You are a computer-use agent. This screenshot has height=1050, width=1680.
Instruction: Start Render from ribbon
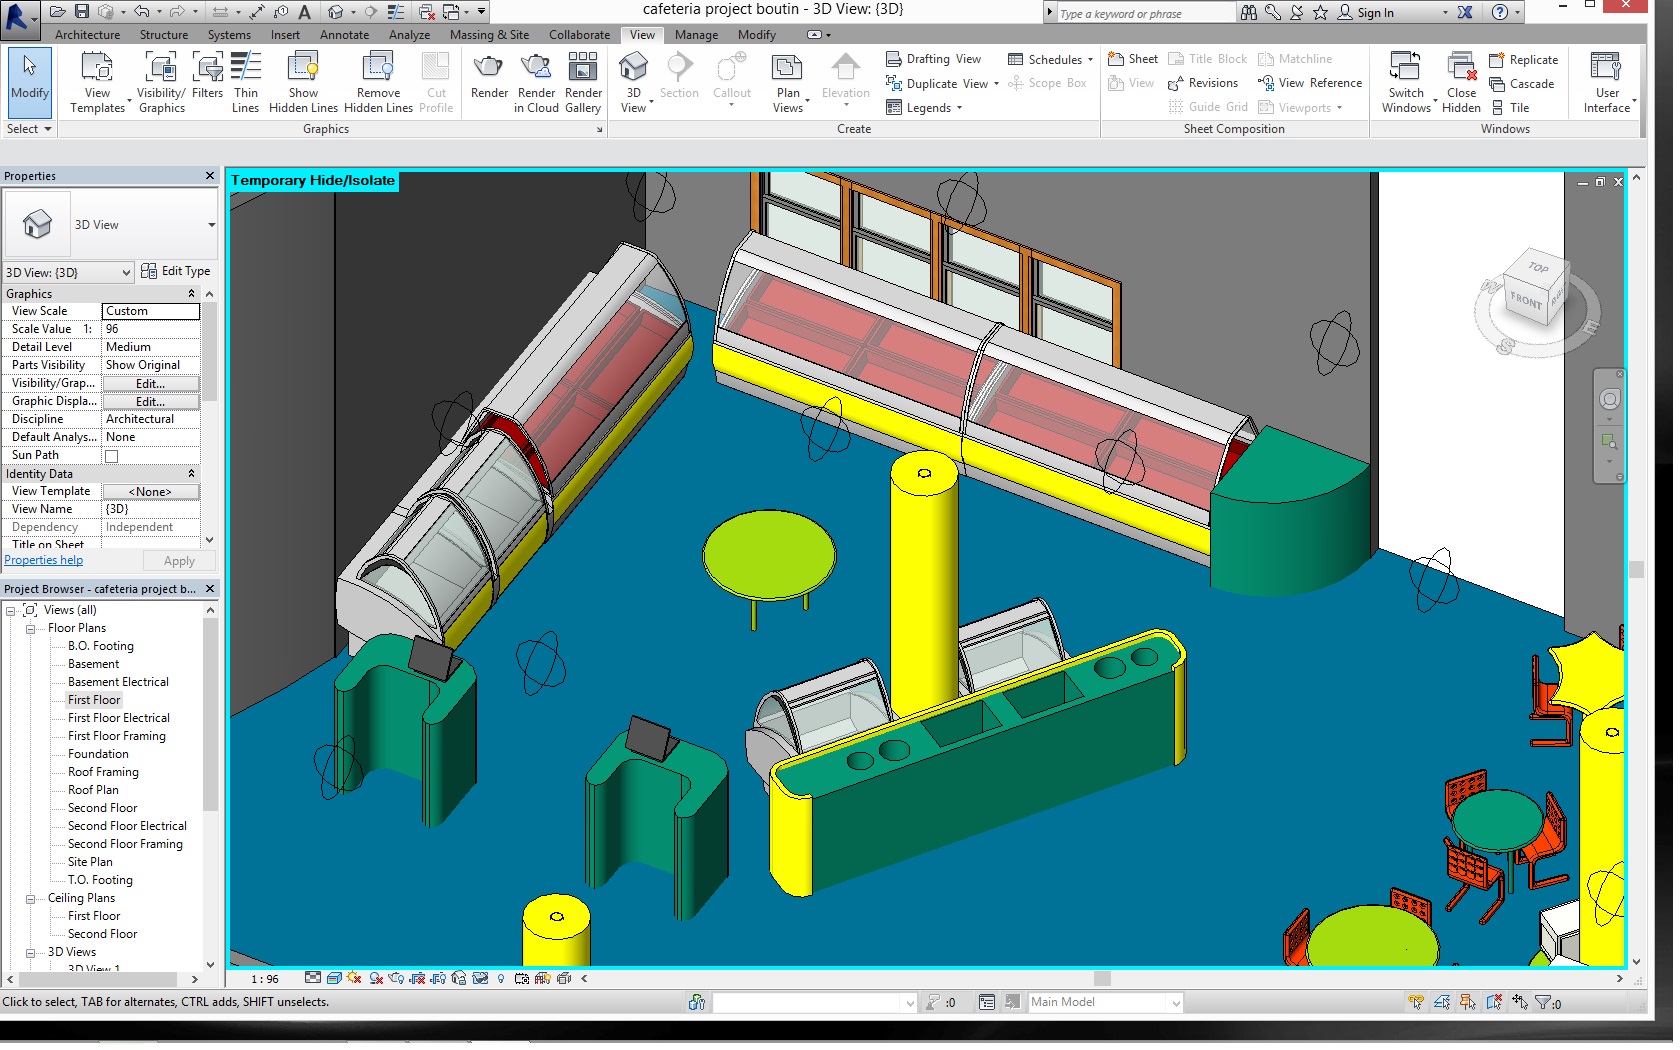[489, 76]
